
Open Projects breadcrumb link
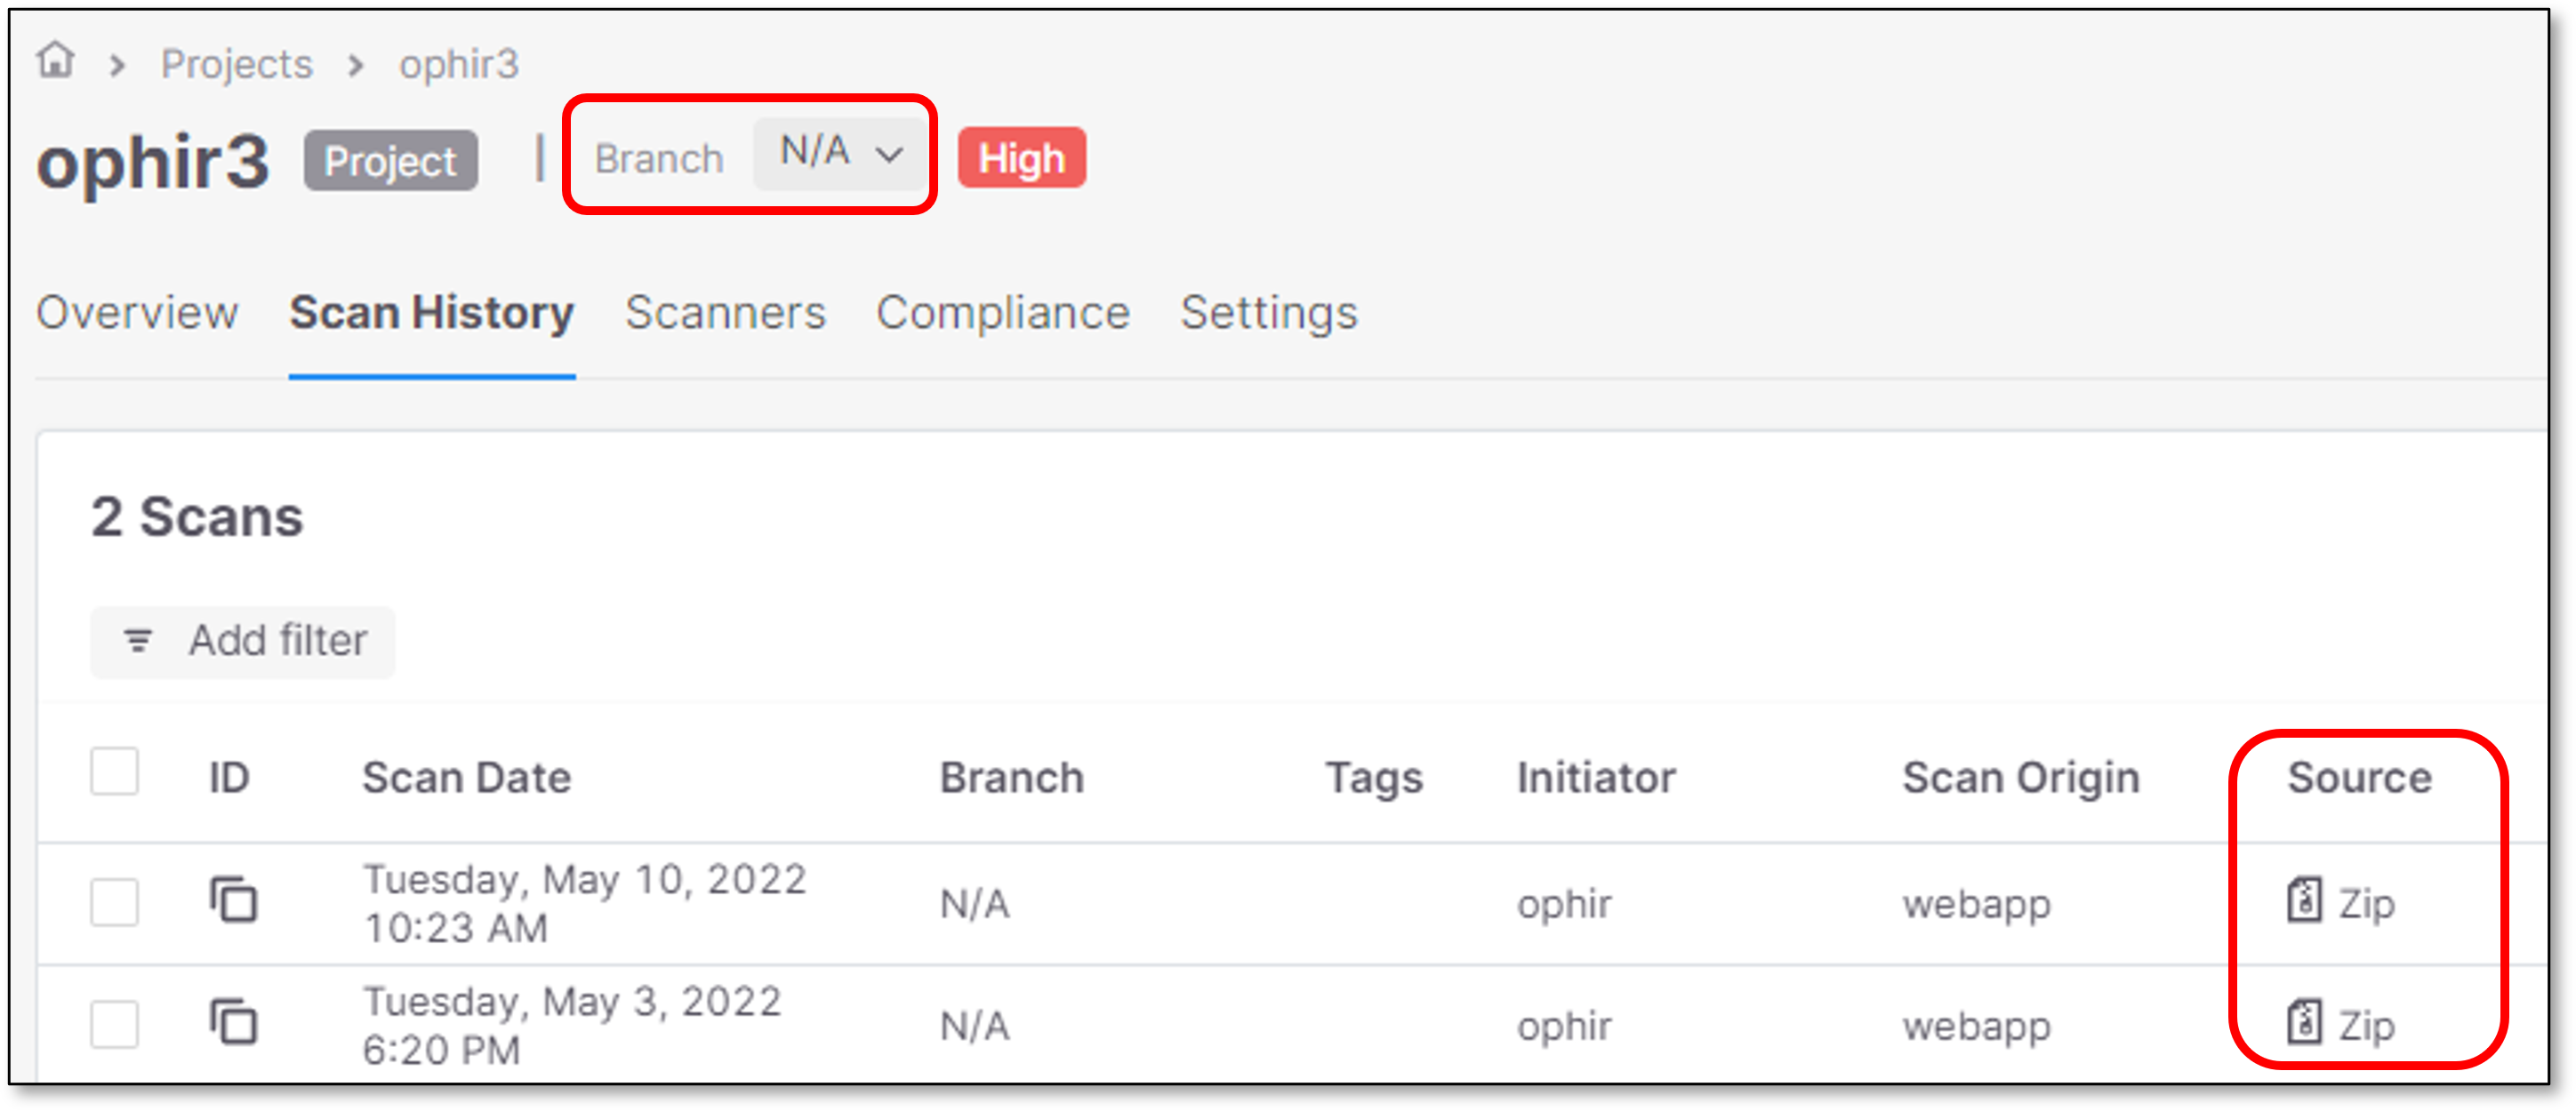237,64
